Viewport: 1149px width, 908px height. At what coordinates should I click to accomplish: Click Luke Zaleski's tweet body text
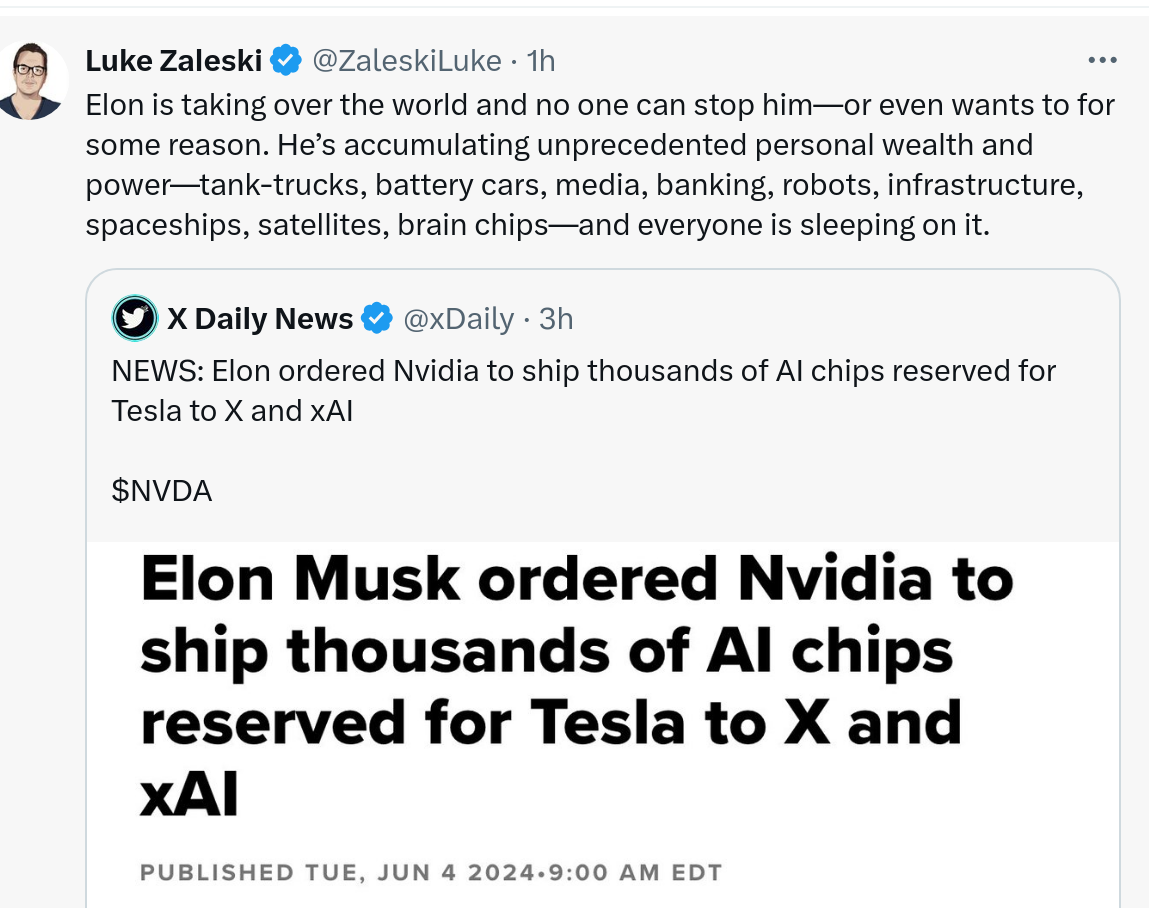tap(600, 165)
